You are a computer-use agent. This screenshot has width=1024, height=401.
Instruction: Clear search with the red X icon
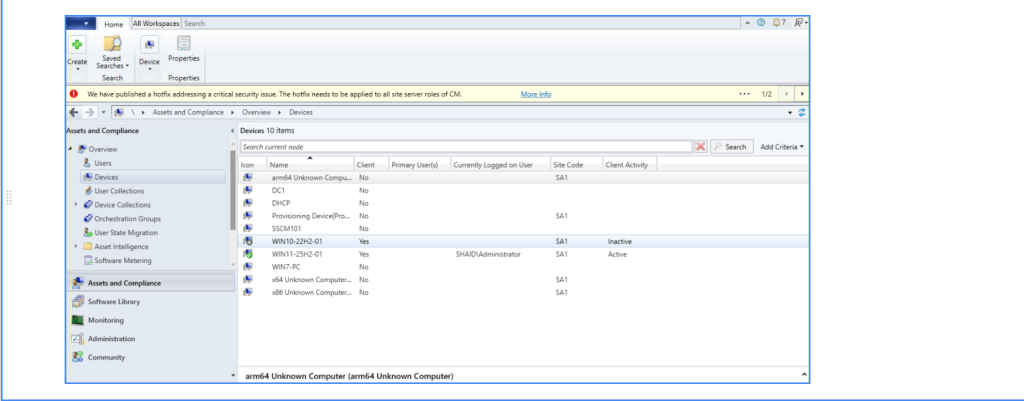point(701,146)
